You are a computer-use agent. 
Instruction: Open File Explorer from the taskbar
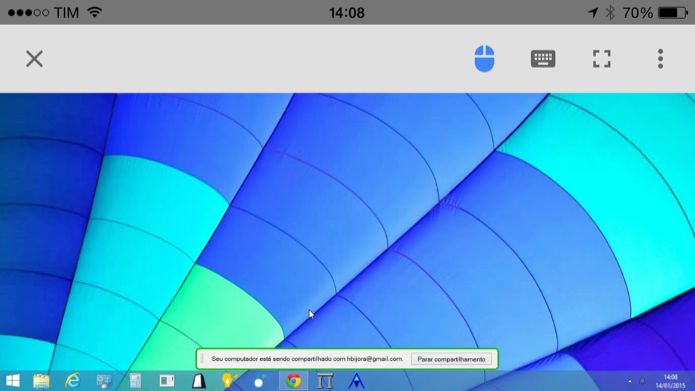coord(41,381)
